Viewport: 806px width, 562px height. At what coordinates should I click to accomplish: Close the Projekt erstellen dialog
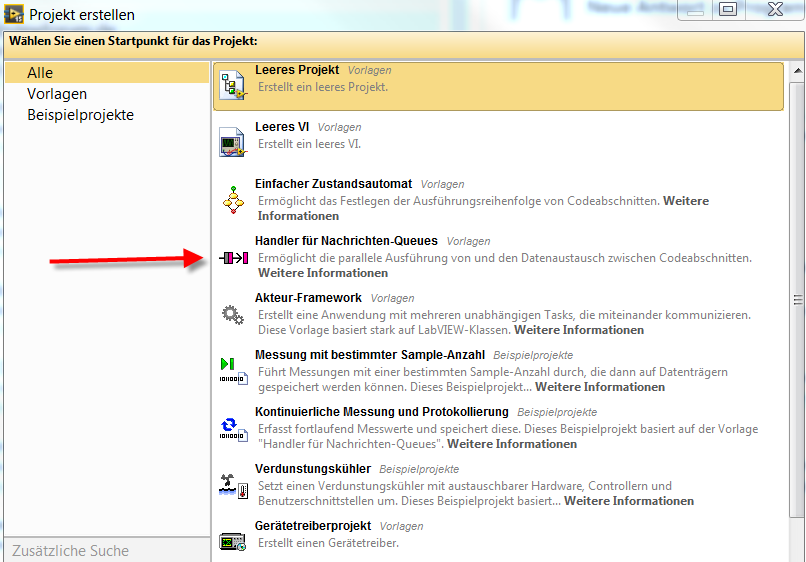pyautogui.click(x=775, y=9)
